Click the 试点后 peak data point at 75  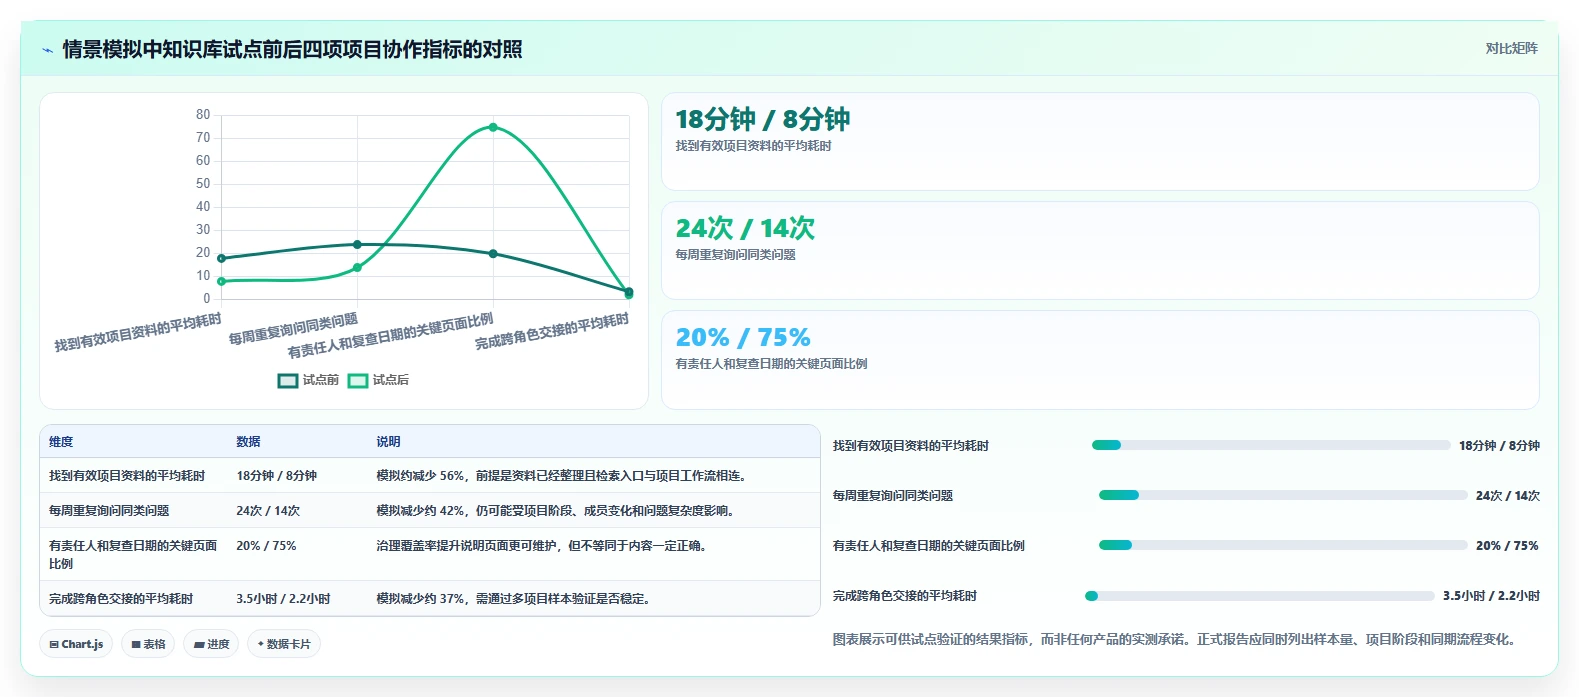point(493,127)
